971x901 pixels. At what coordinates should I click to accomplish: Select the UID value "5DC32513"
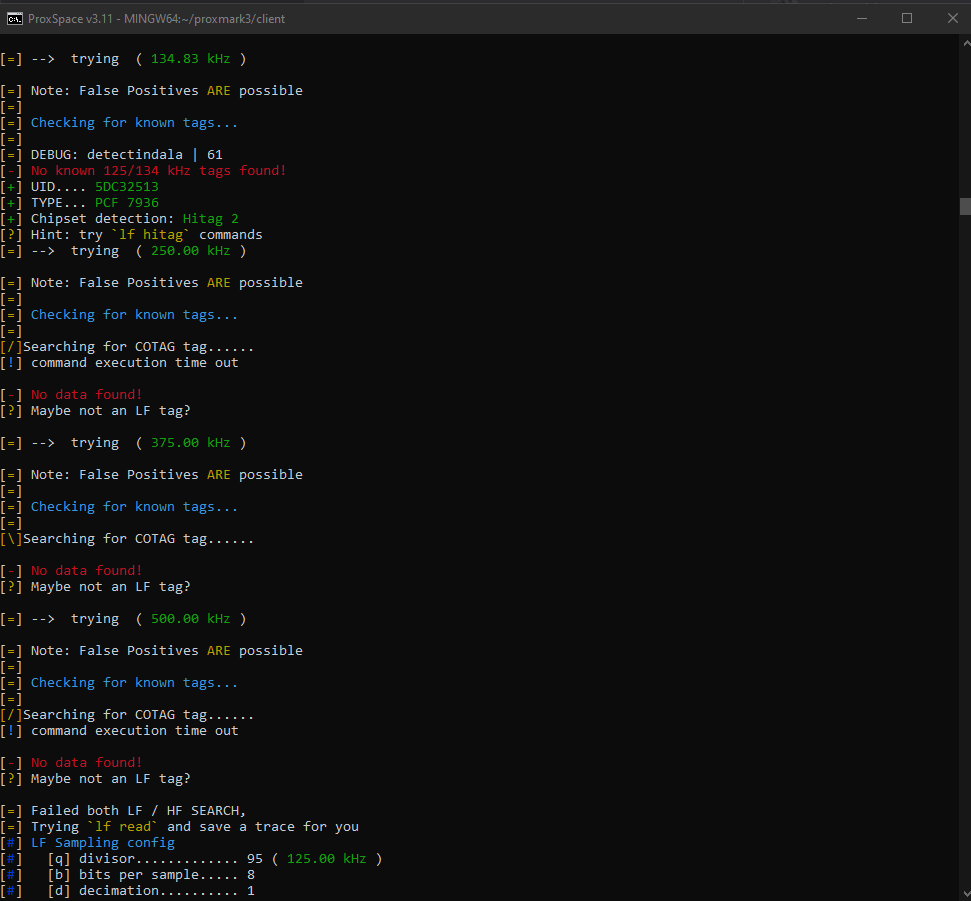[x=127, y=187]
